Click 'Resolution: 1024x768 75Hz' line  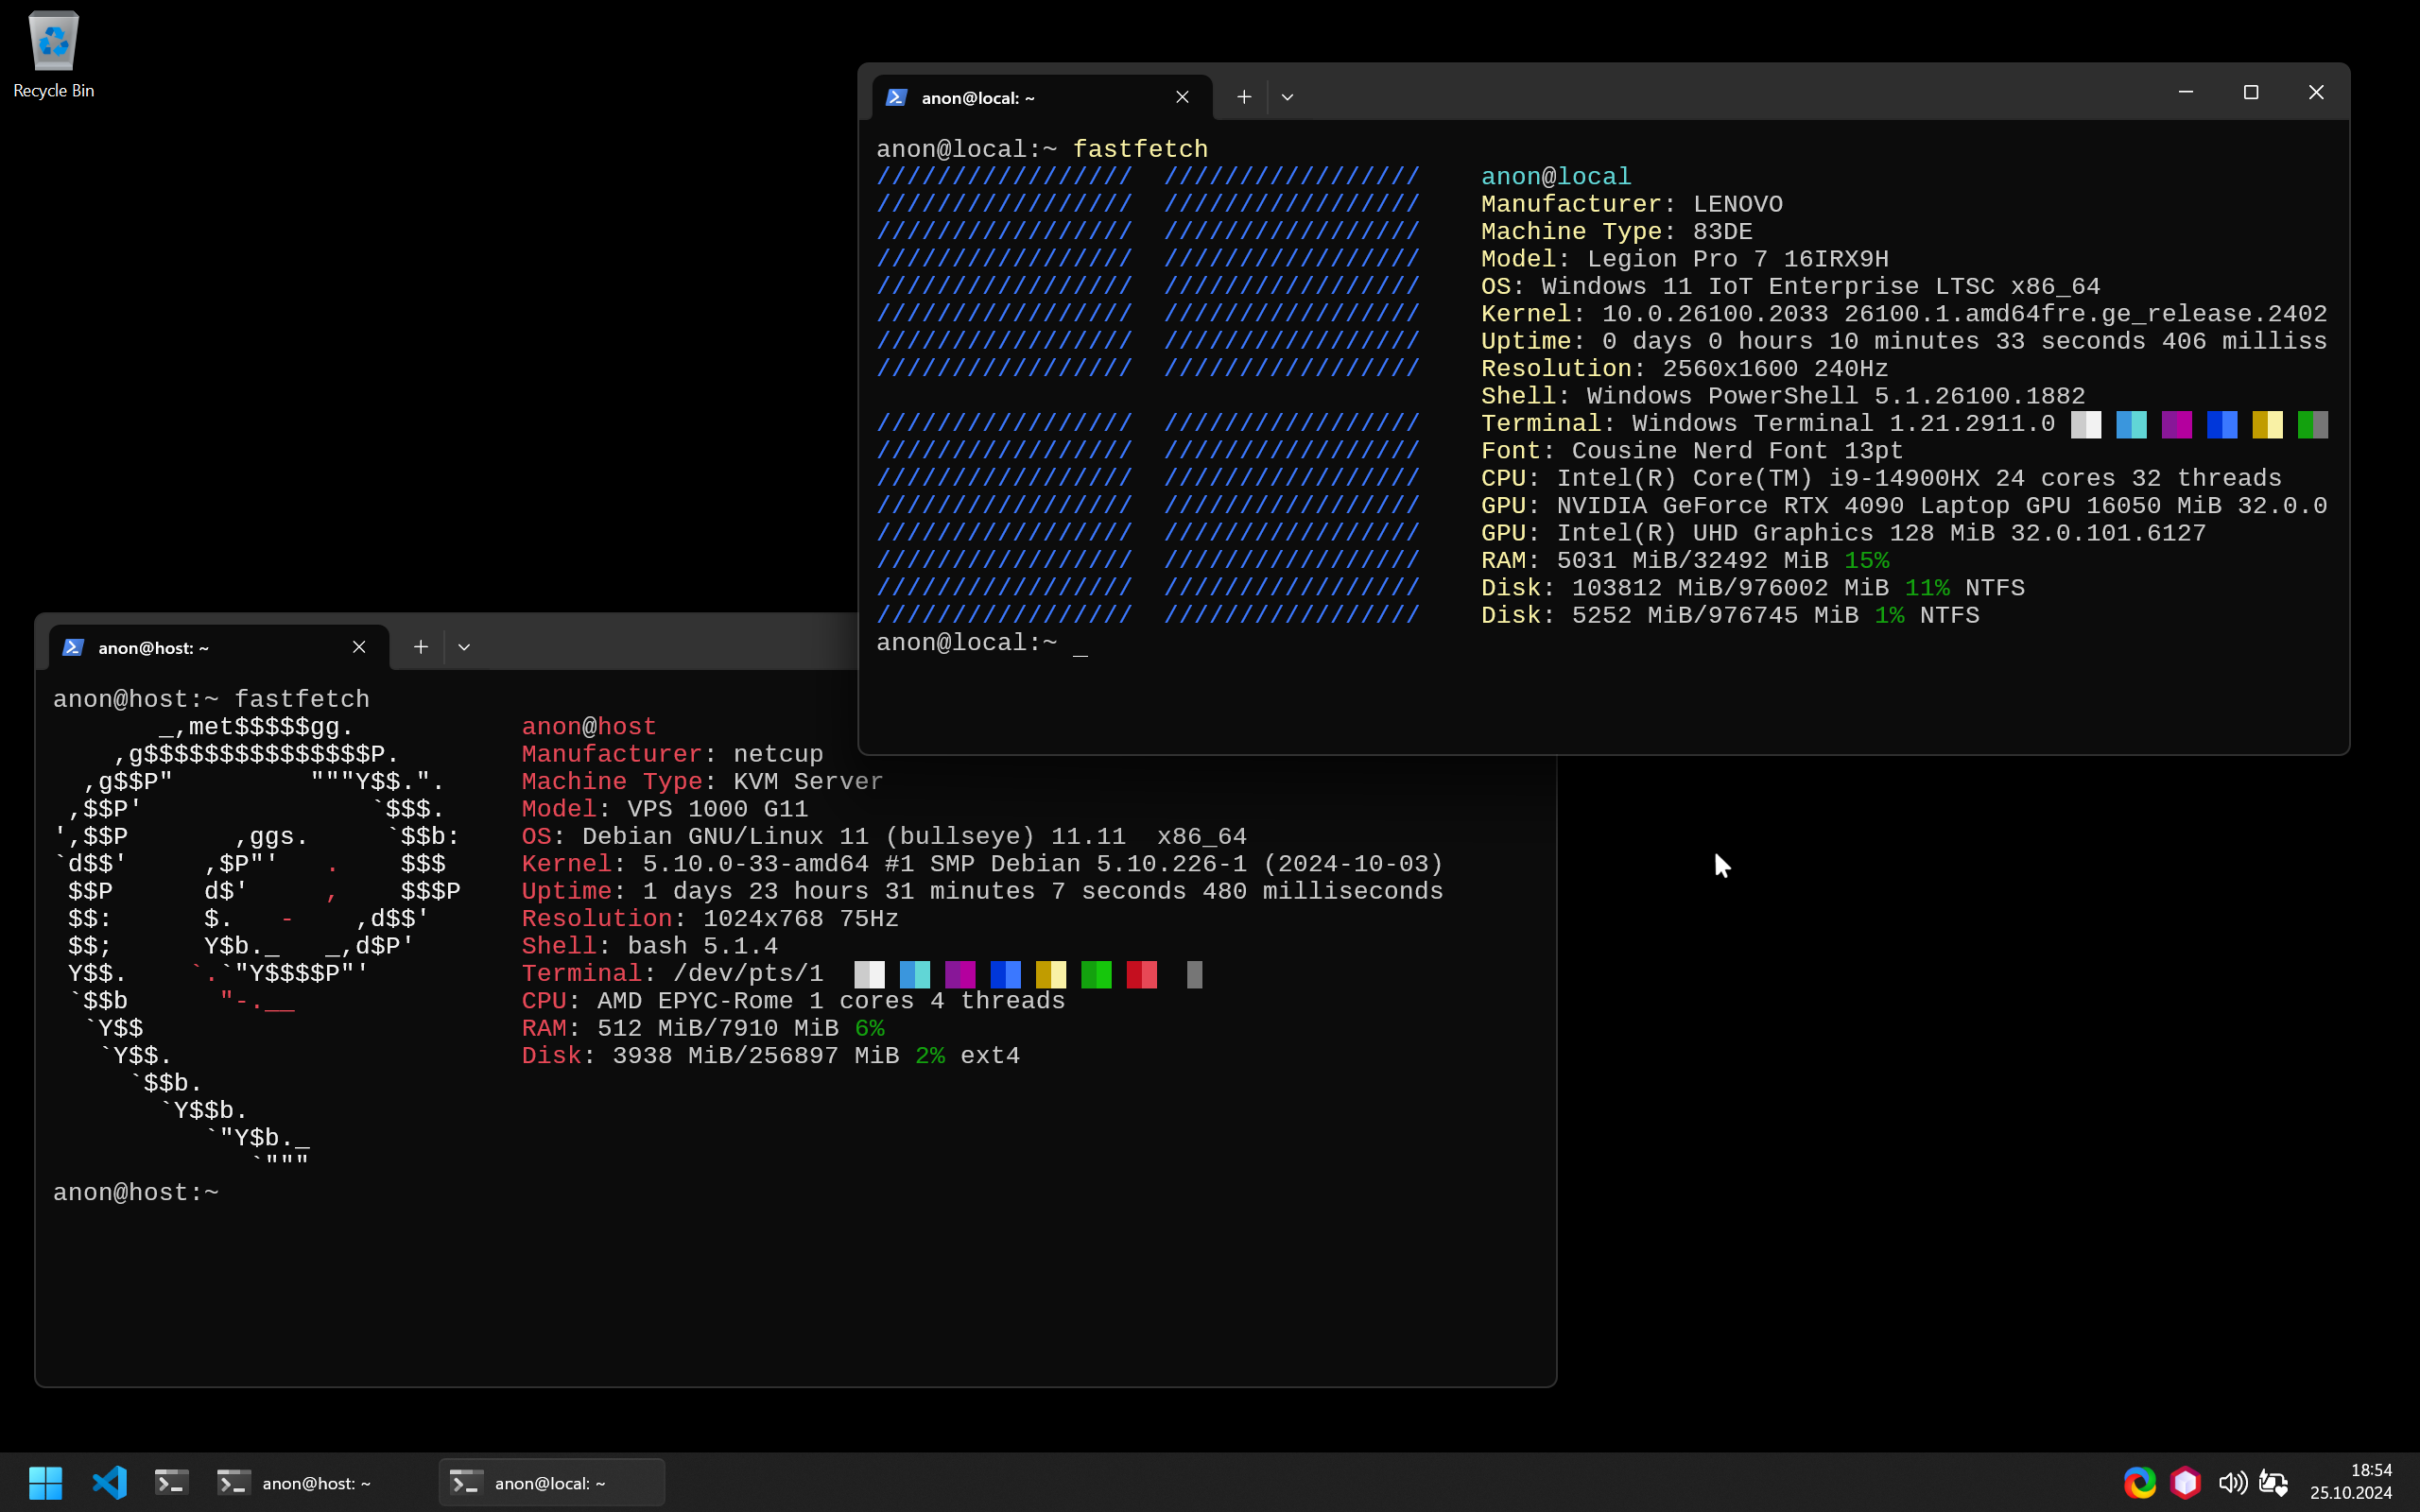click(x=710, y=918)
